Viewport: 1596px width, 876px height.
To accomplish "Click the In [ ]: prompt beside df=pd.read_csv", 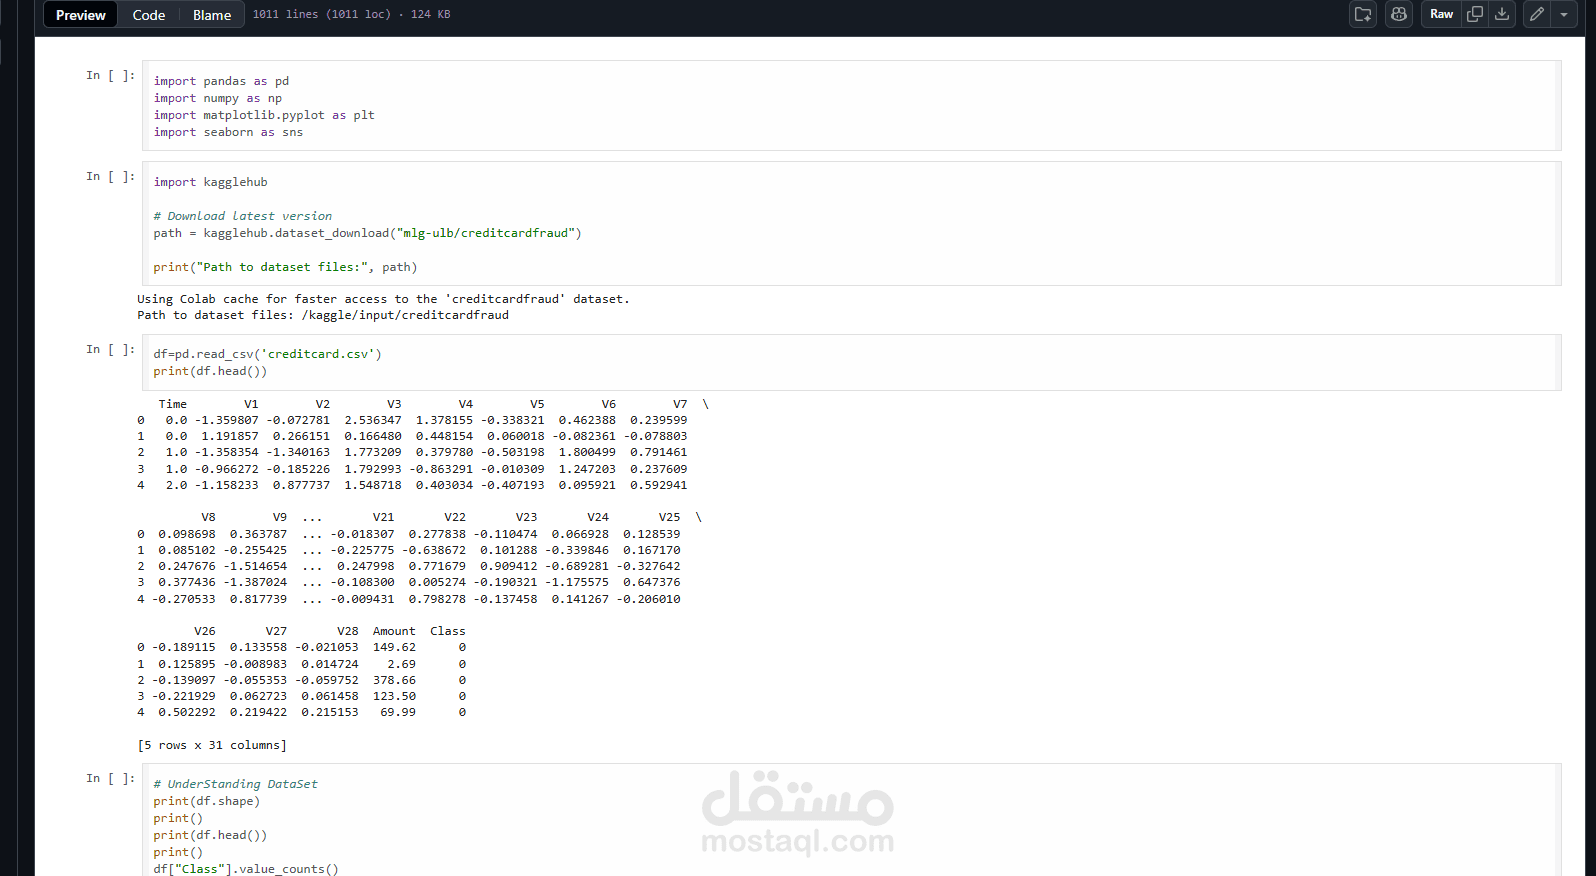I will 110,349.
